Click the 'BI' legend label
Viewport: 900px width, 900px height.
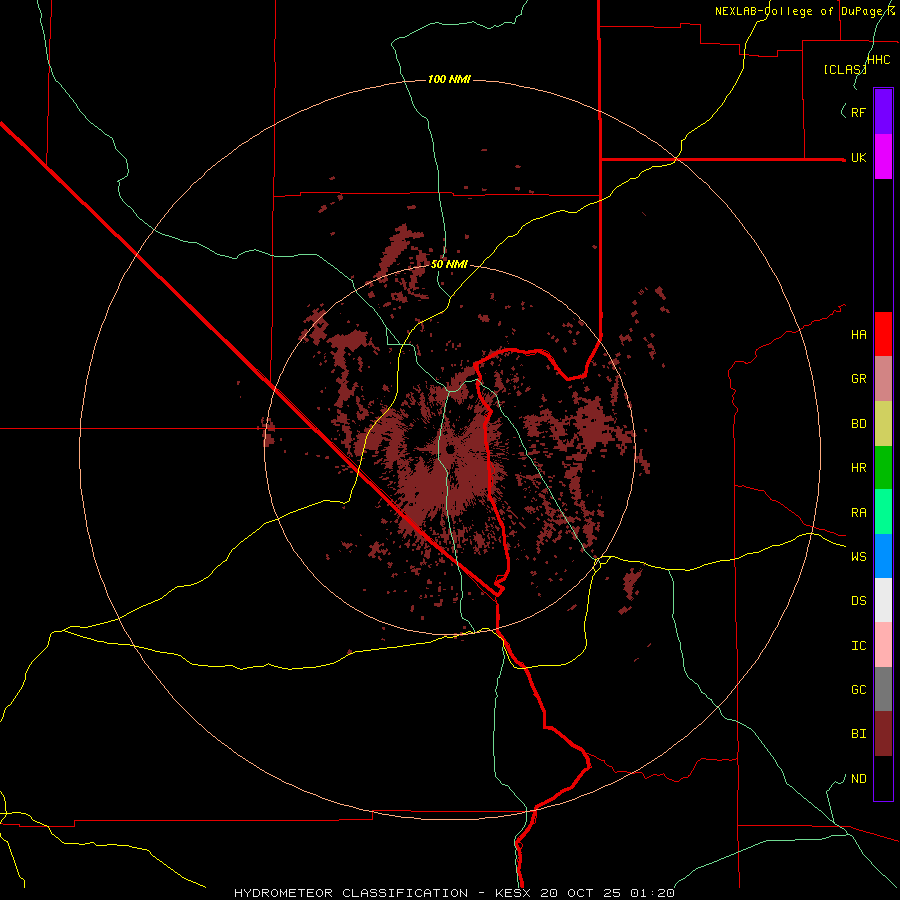pyautogui.click(x=859, y=734)
